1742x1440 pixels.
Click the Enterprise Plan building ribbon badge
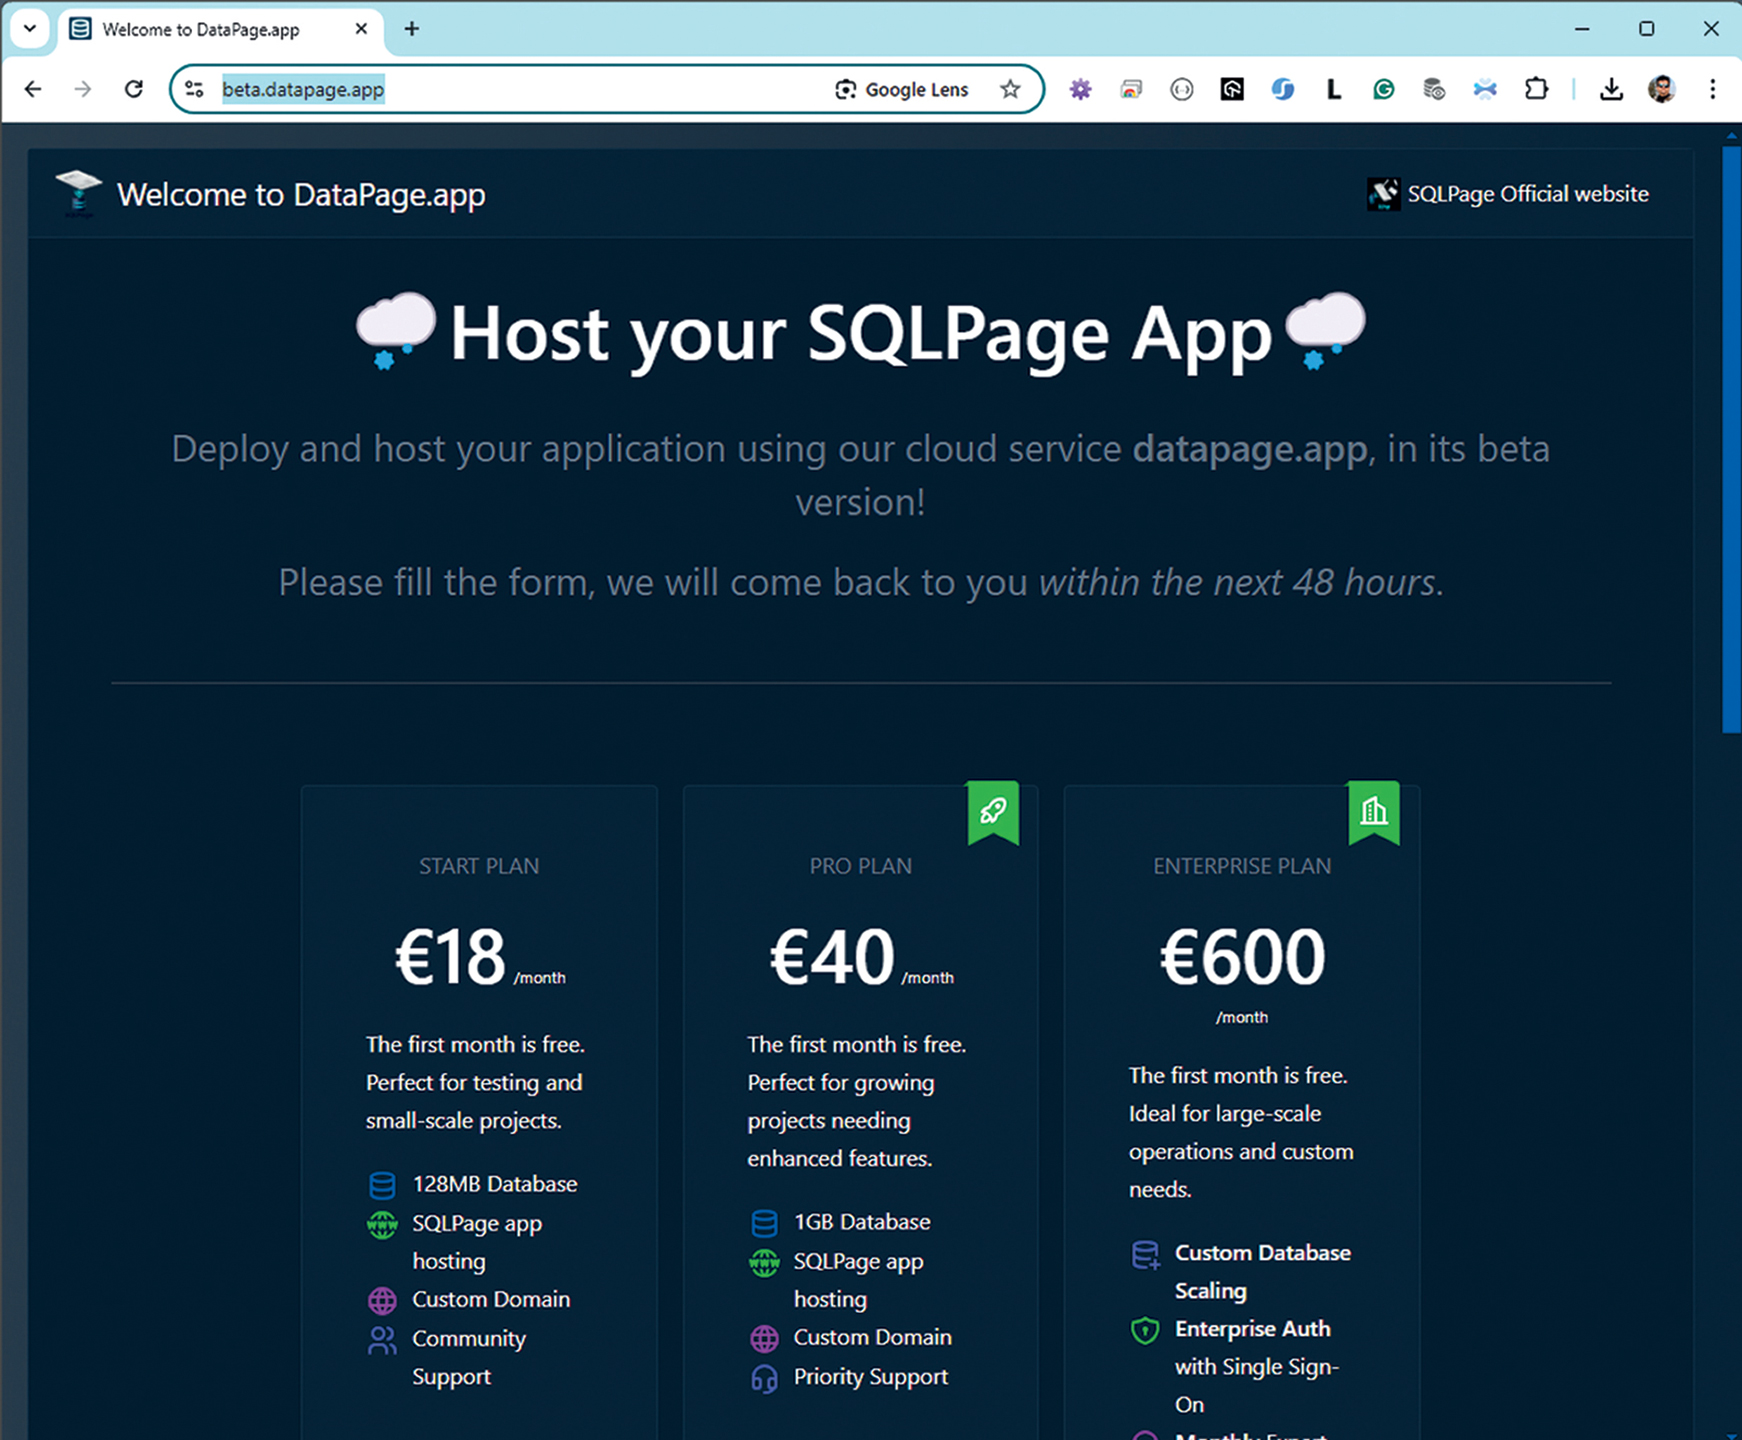(1374, 811)
